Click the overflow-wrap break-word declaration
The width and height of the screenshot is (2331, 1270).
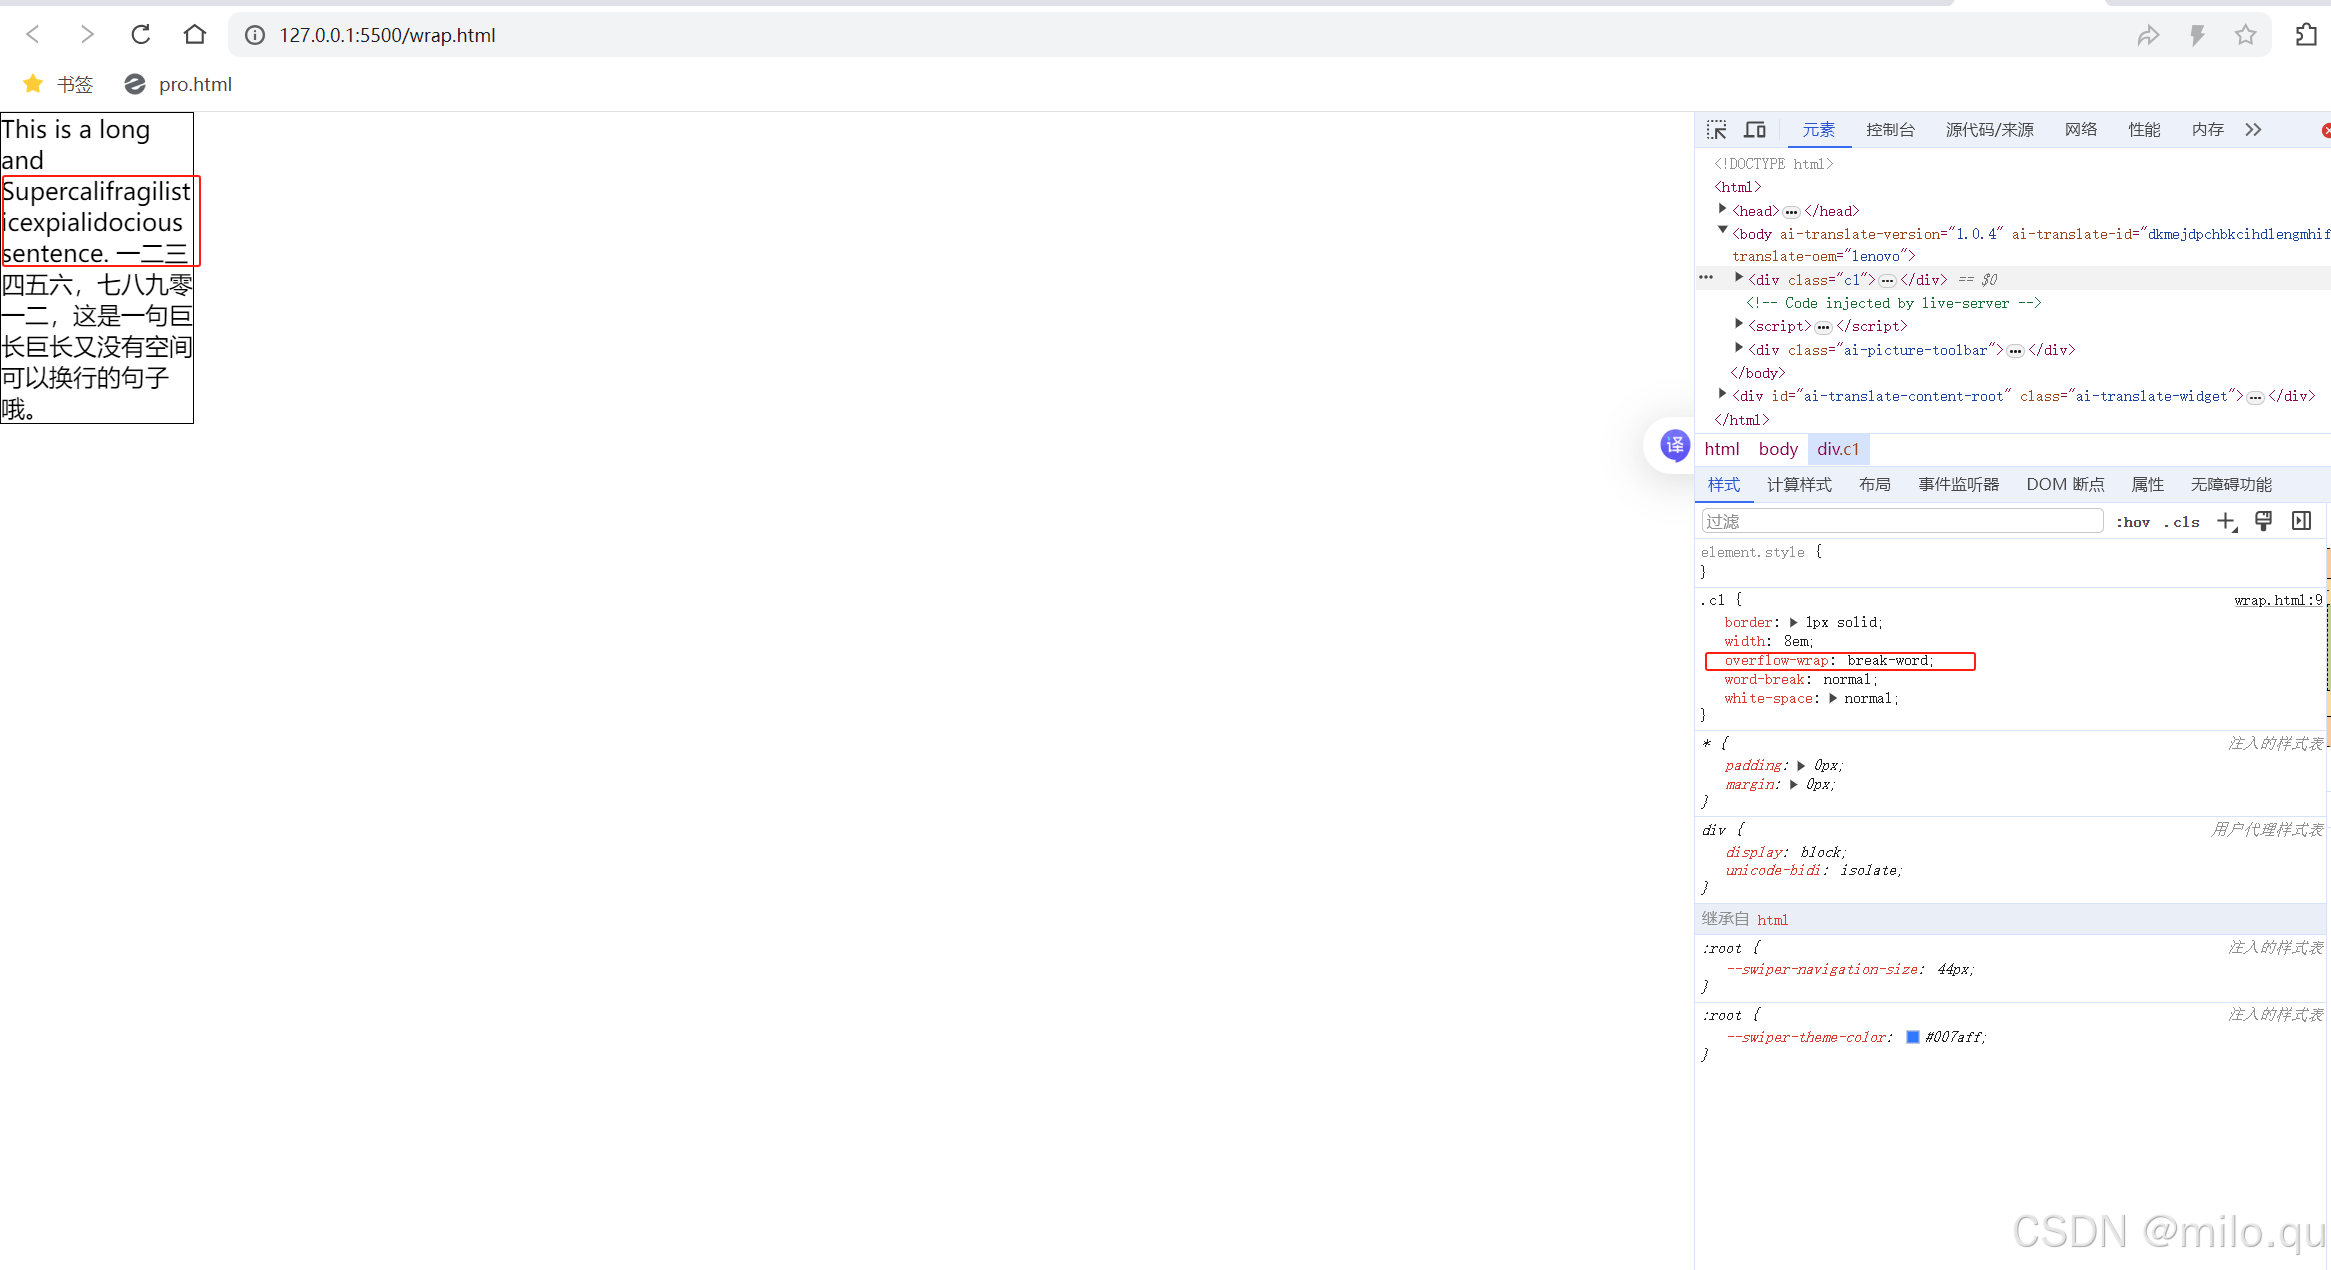pos(1829,660)
